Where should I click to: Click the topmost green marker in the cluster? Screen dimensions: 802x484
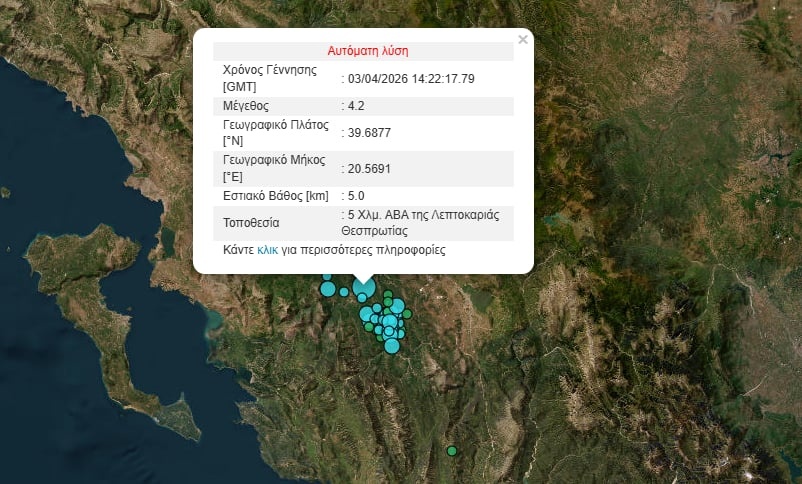pos(387,295)
